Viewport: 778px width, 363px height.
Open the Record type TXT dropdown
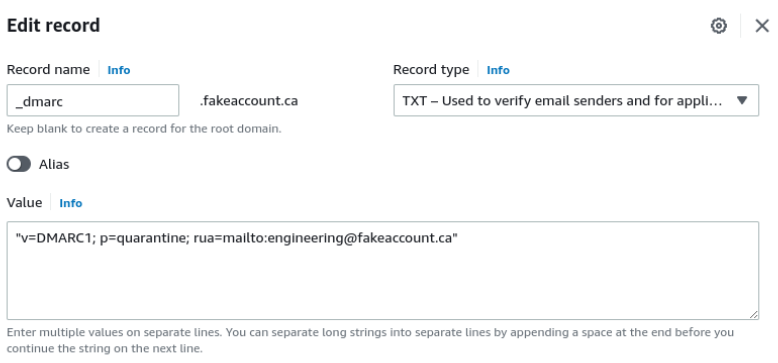576,101
